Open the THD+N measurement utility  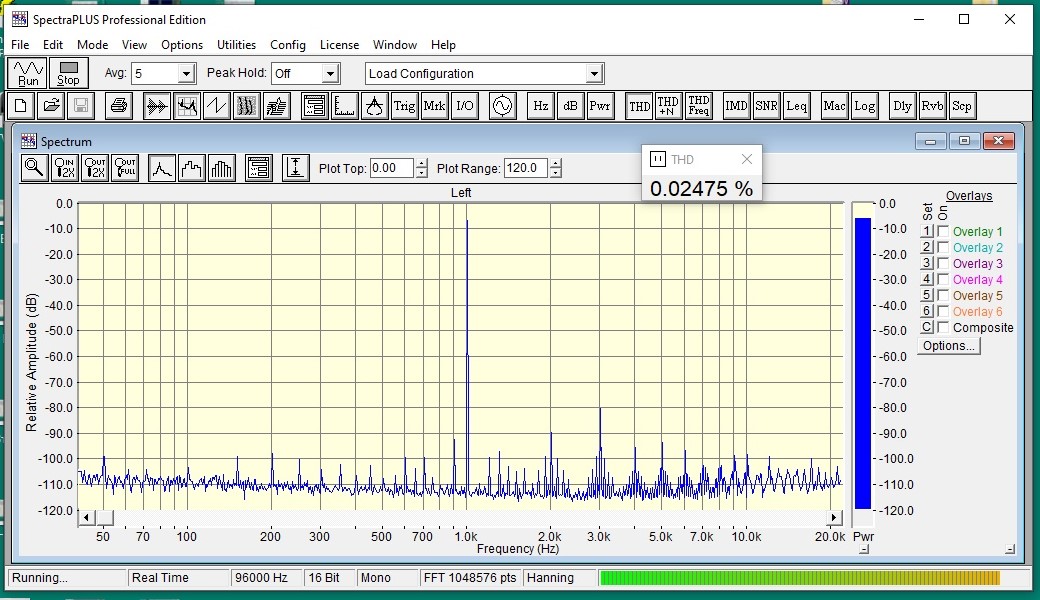(668, 106)
